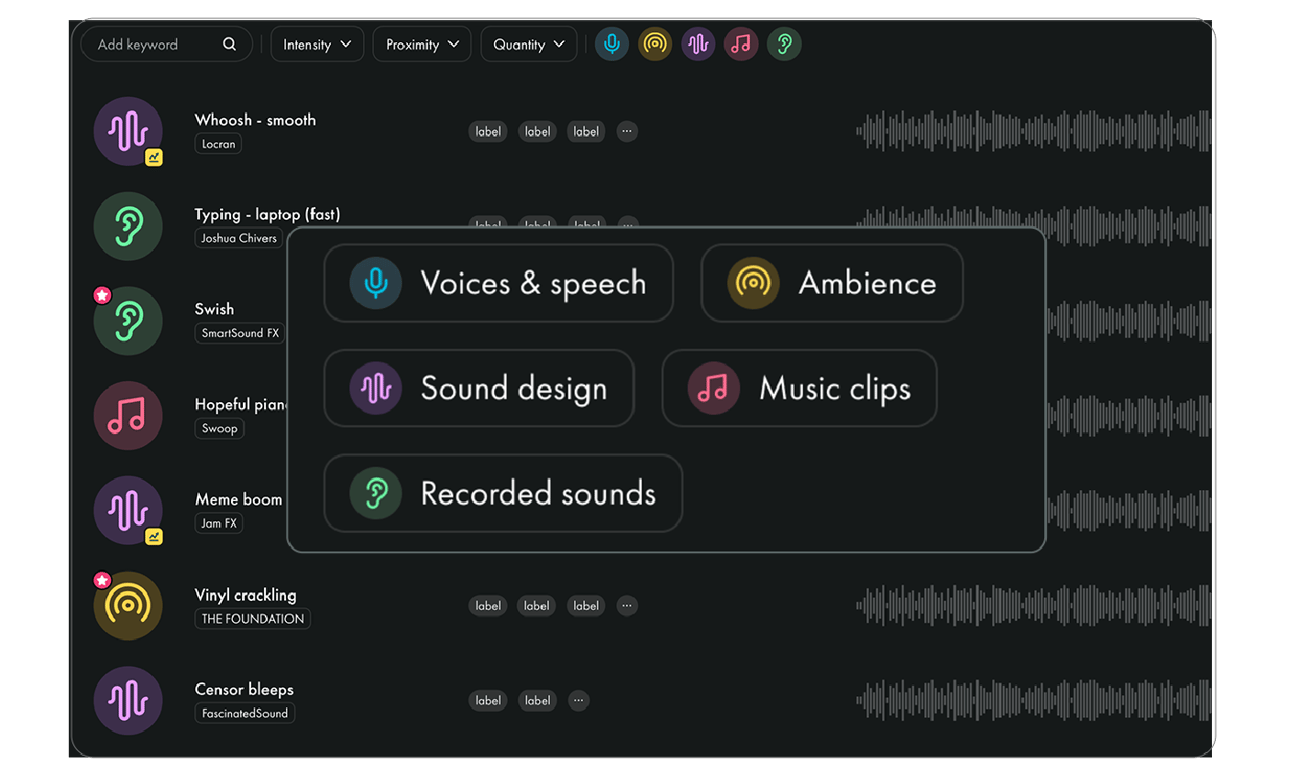Click the star badge on Swish icon
The width and height of the screenshot is (1300, 774).
tap(101, 295)
